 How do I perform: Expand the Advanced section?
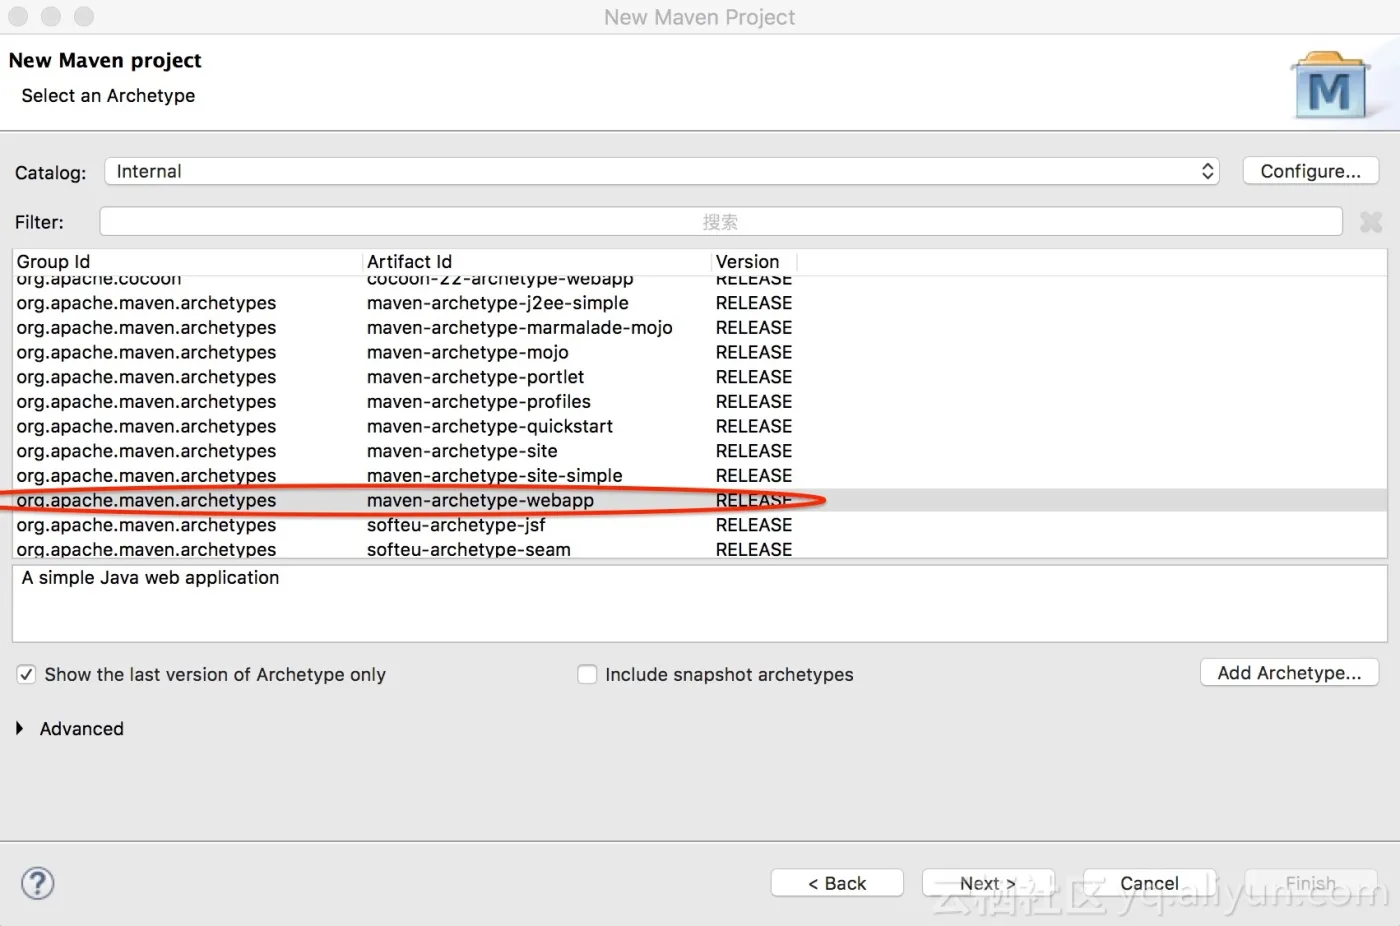tap(20, 729)
